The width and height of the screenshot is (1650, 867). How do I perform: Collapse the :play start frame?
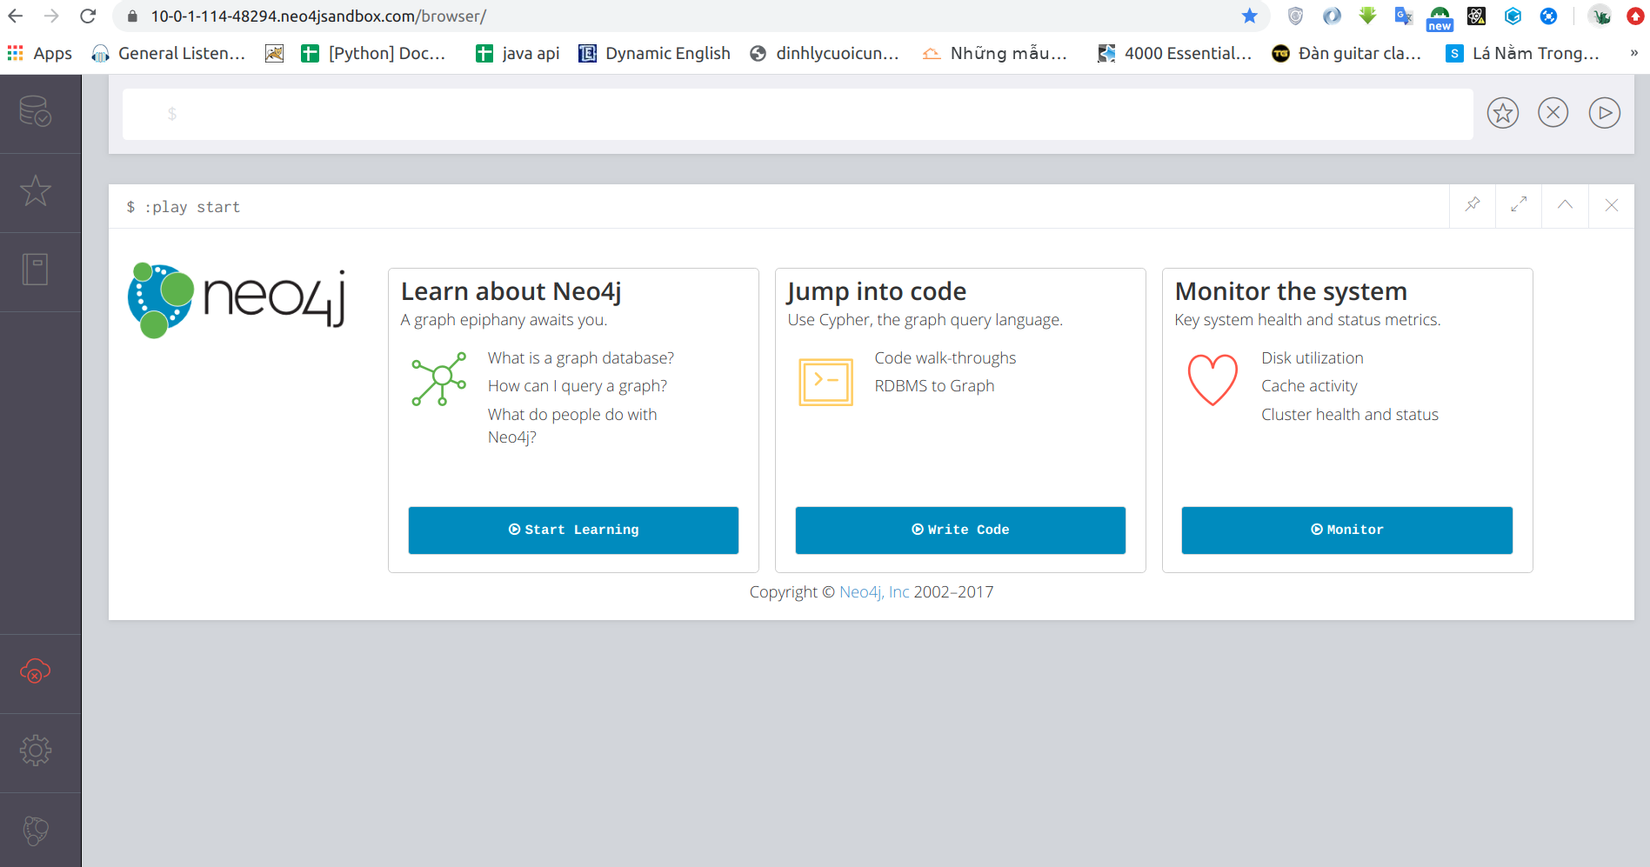pos(1565,205)
